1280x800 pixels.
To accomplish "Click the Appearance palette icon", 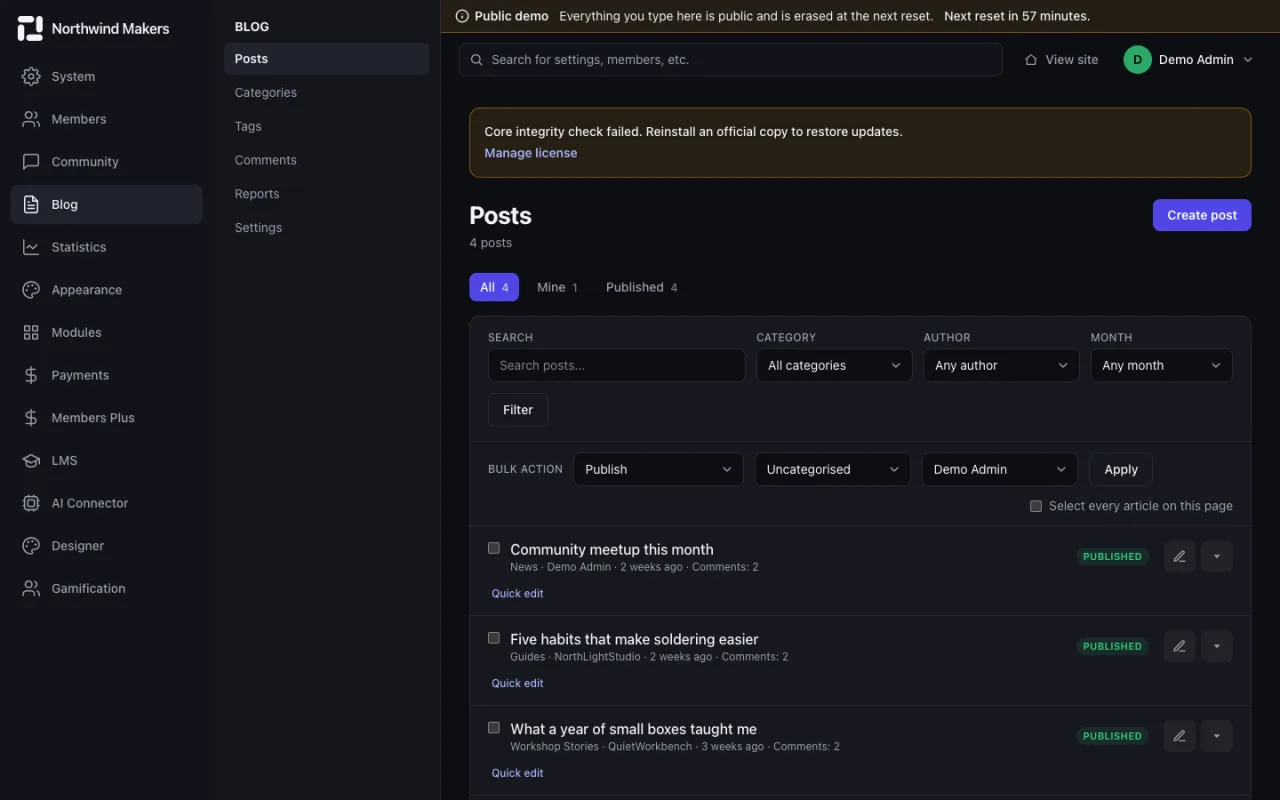I will click(31, 290).
